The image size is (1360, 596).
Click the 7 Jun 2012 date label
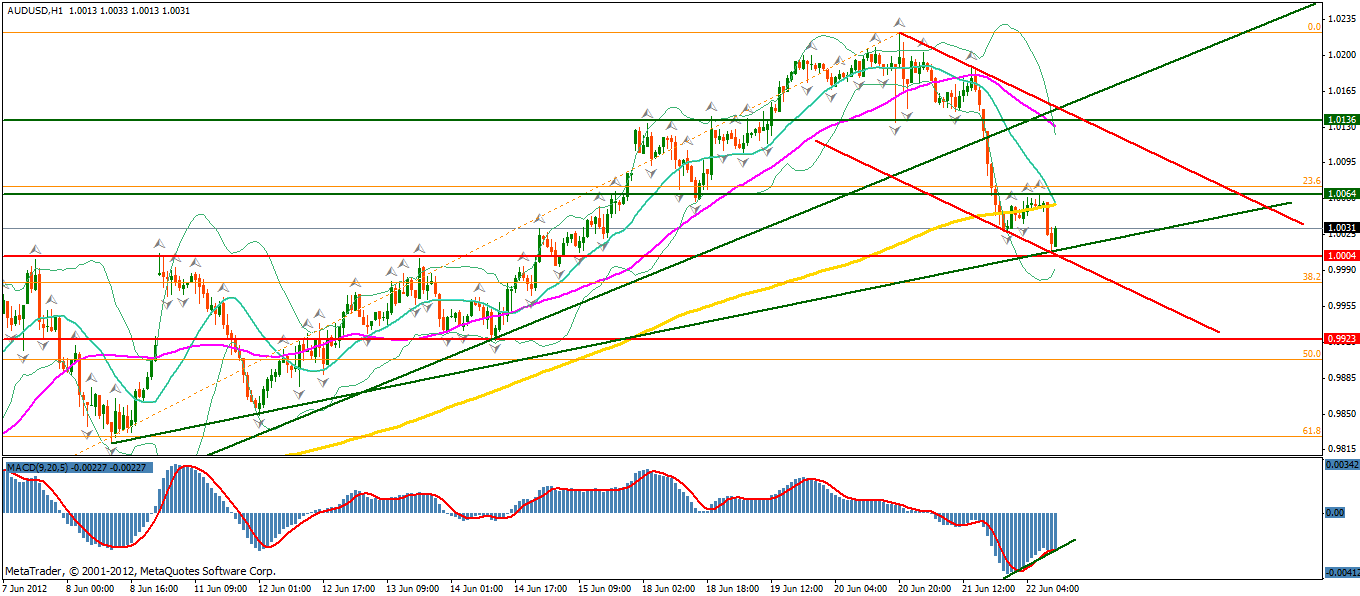click(26, 588)
